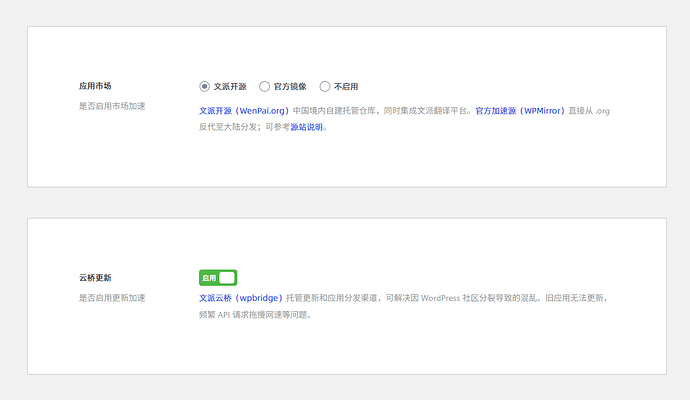
Task: Click the 是否启用市场加速 description text
Action: [112, 106]
